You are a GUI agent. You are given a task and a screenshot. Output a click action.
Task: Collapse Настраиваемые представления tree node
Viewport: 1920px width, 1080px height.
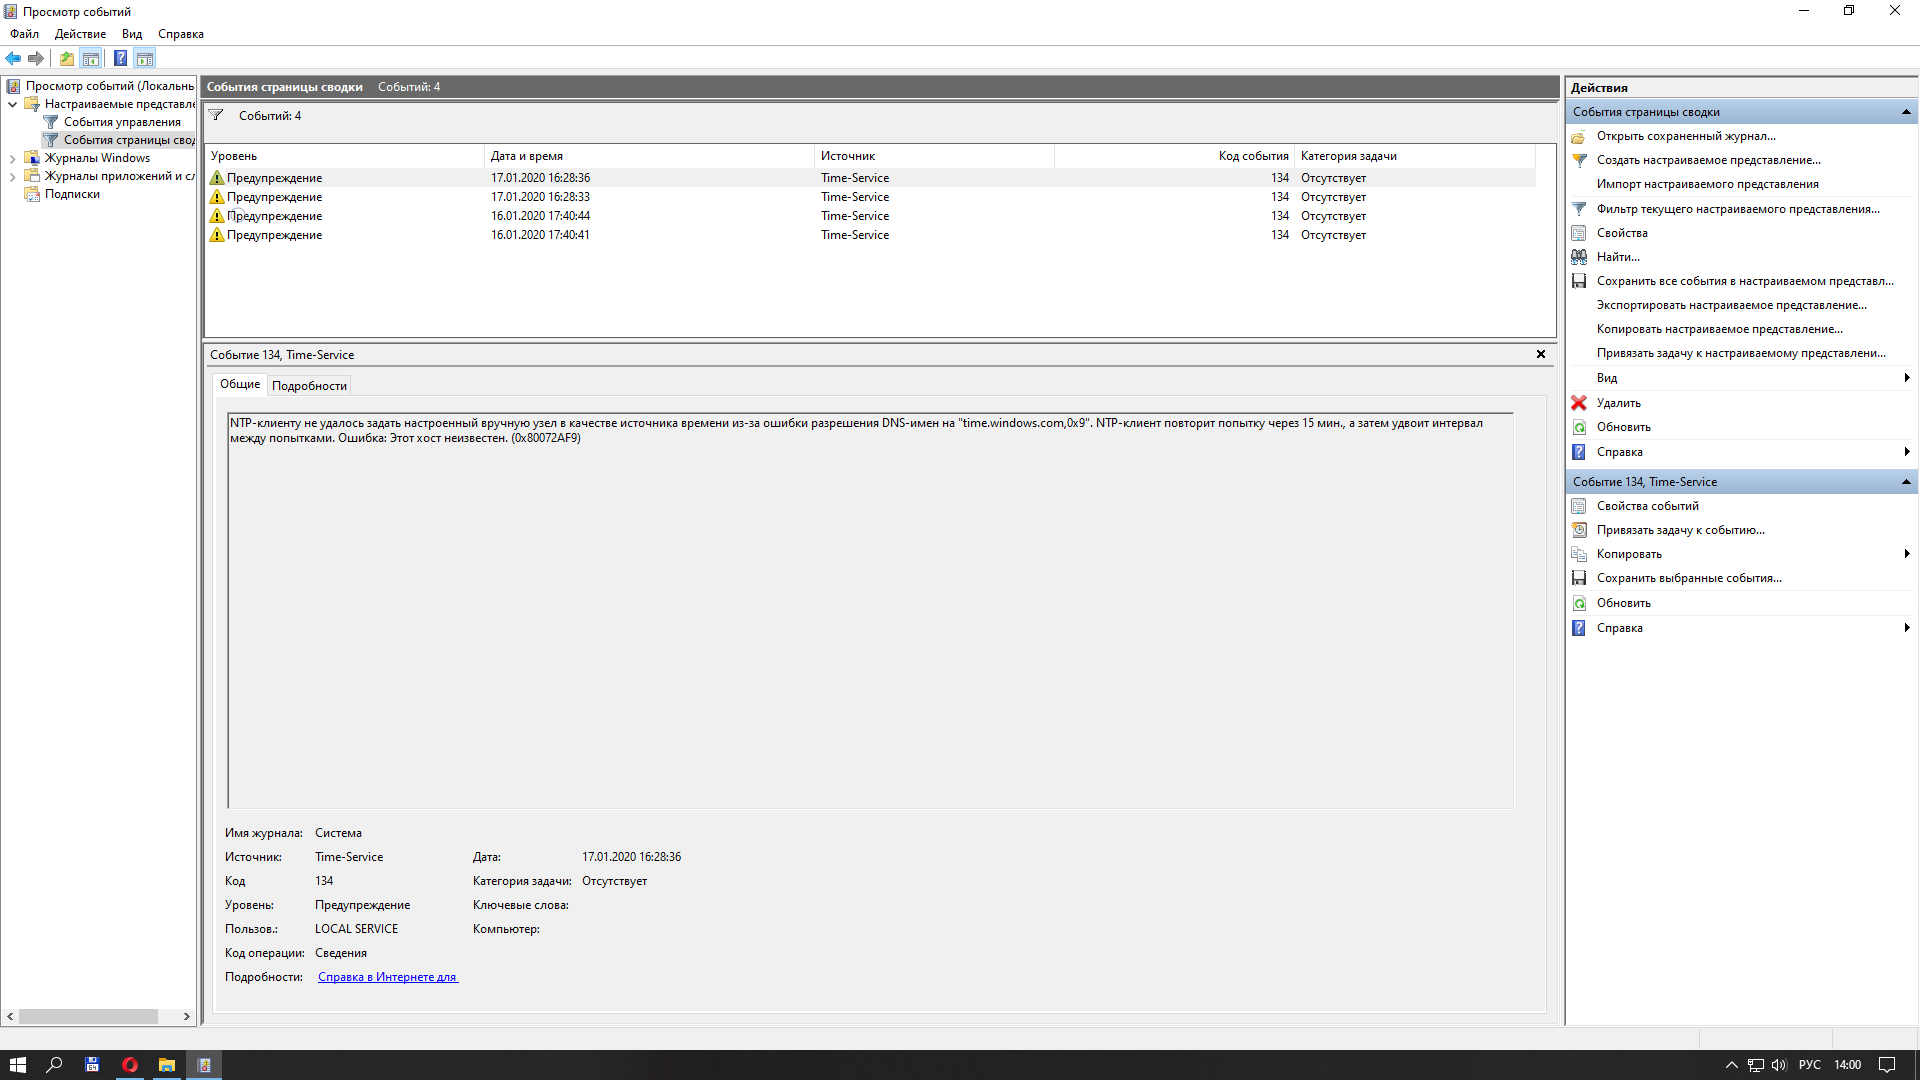coord(12,104)
